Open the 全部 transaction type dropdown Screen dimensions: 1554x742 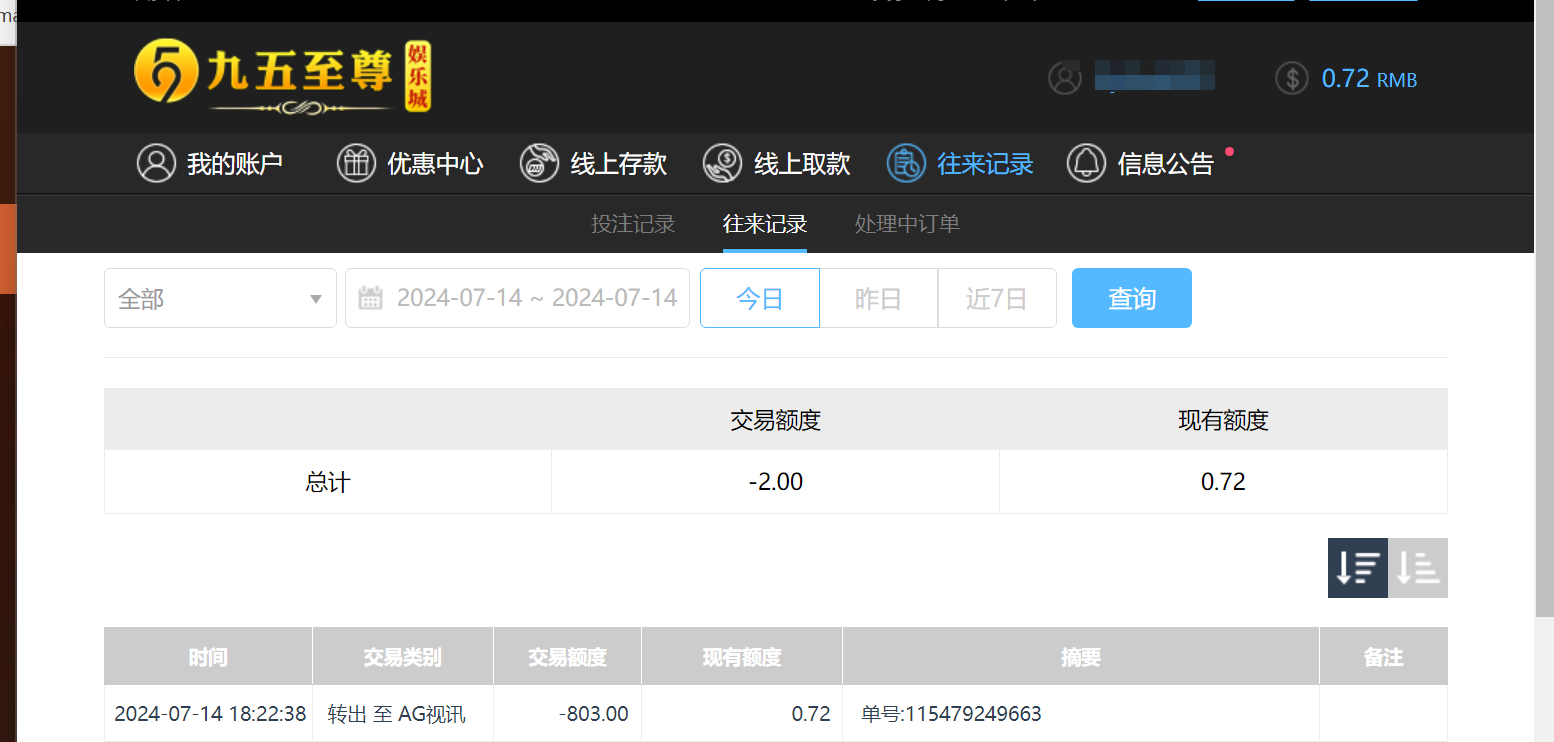(x=219, y=297)
